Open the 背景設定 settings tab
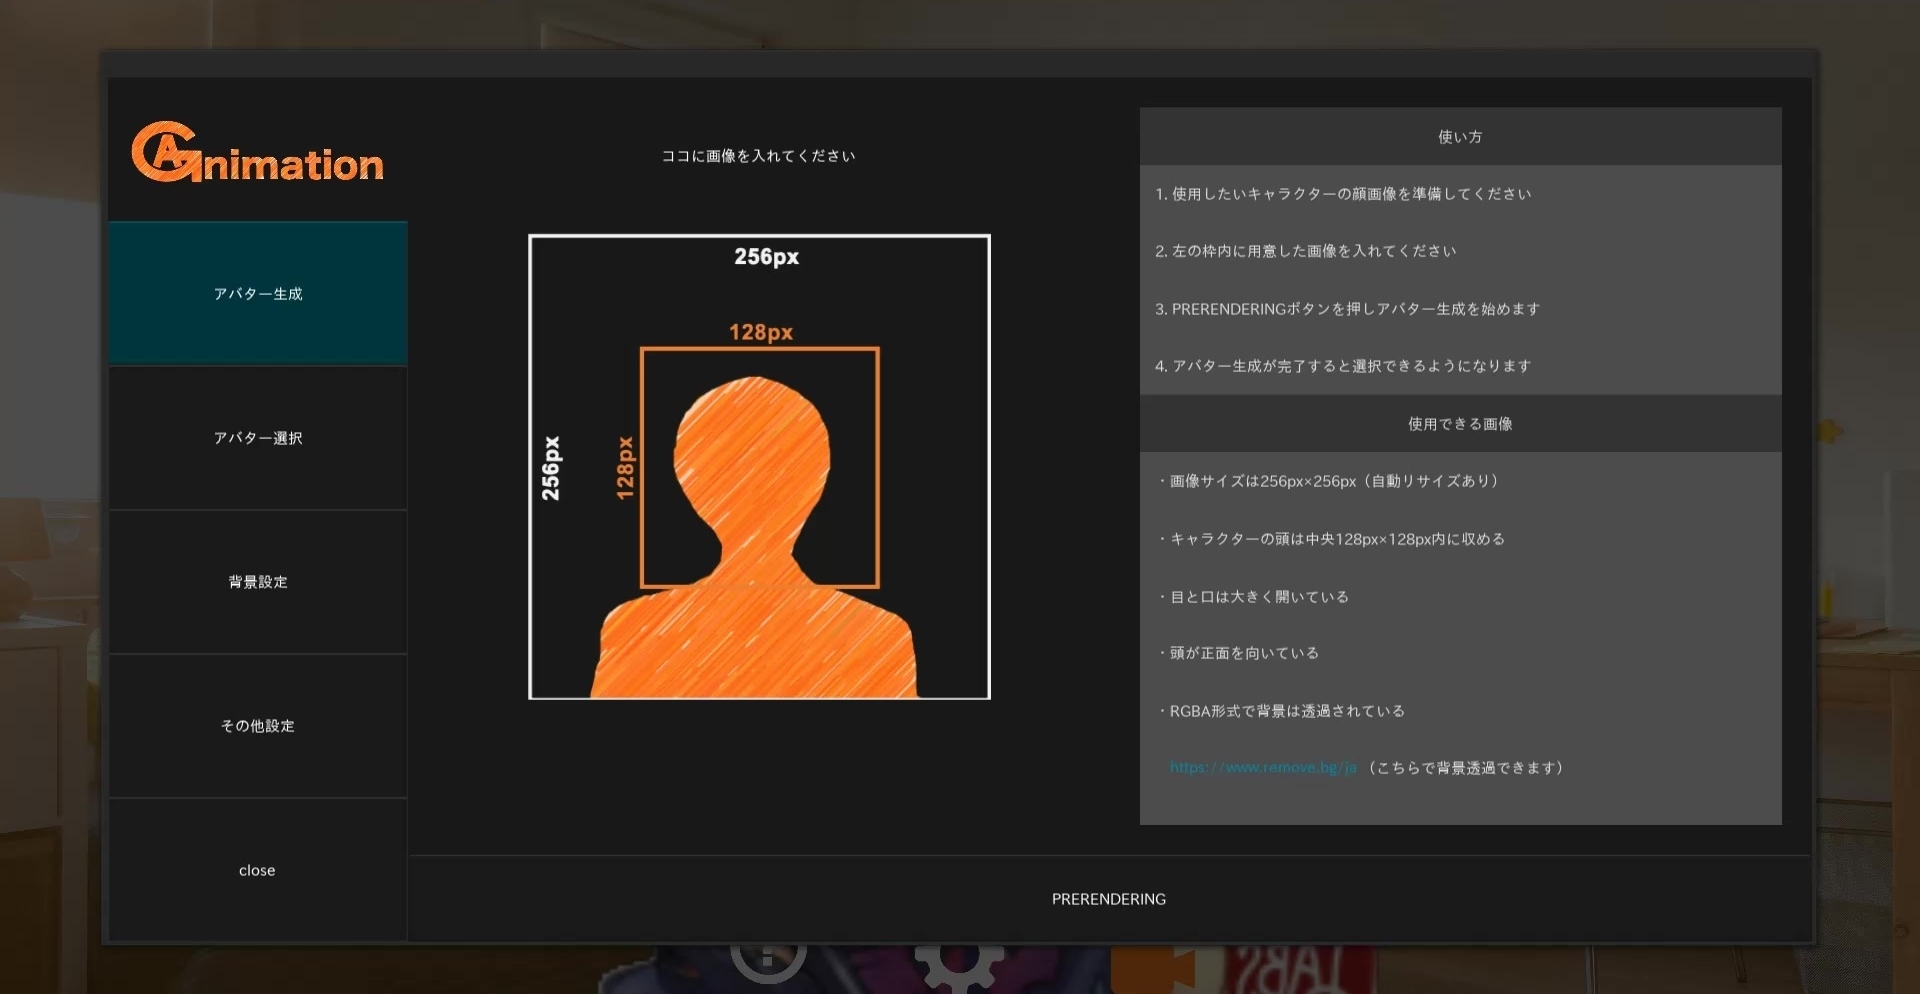 pyautogui.click(x=258, y=582)
